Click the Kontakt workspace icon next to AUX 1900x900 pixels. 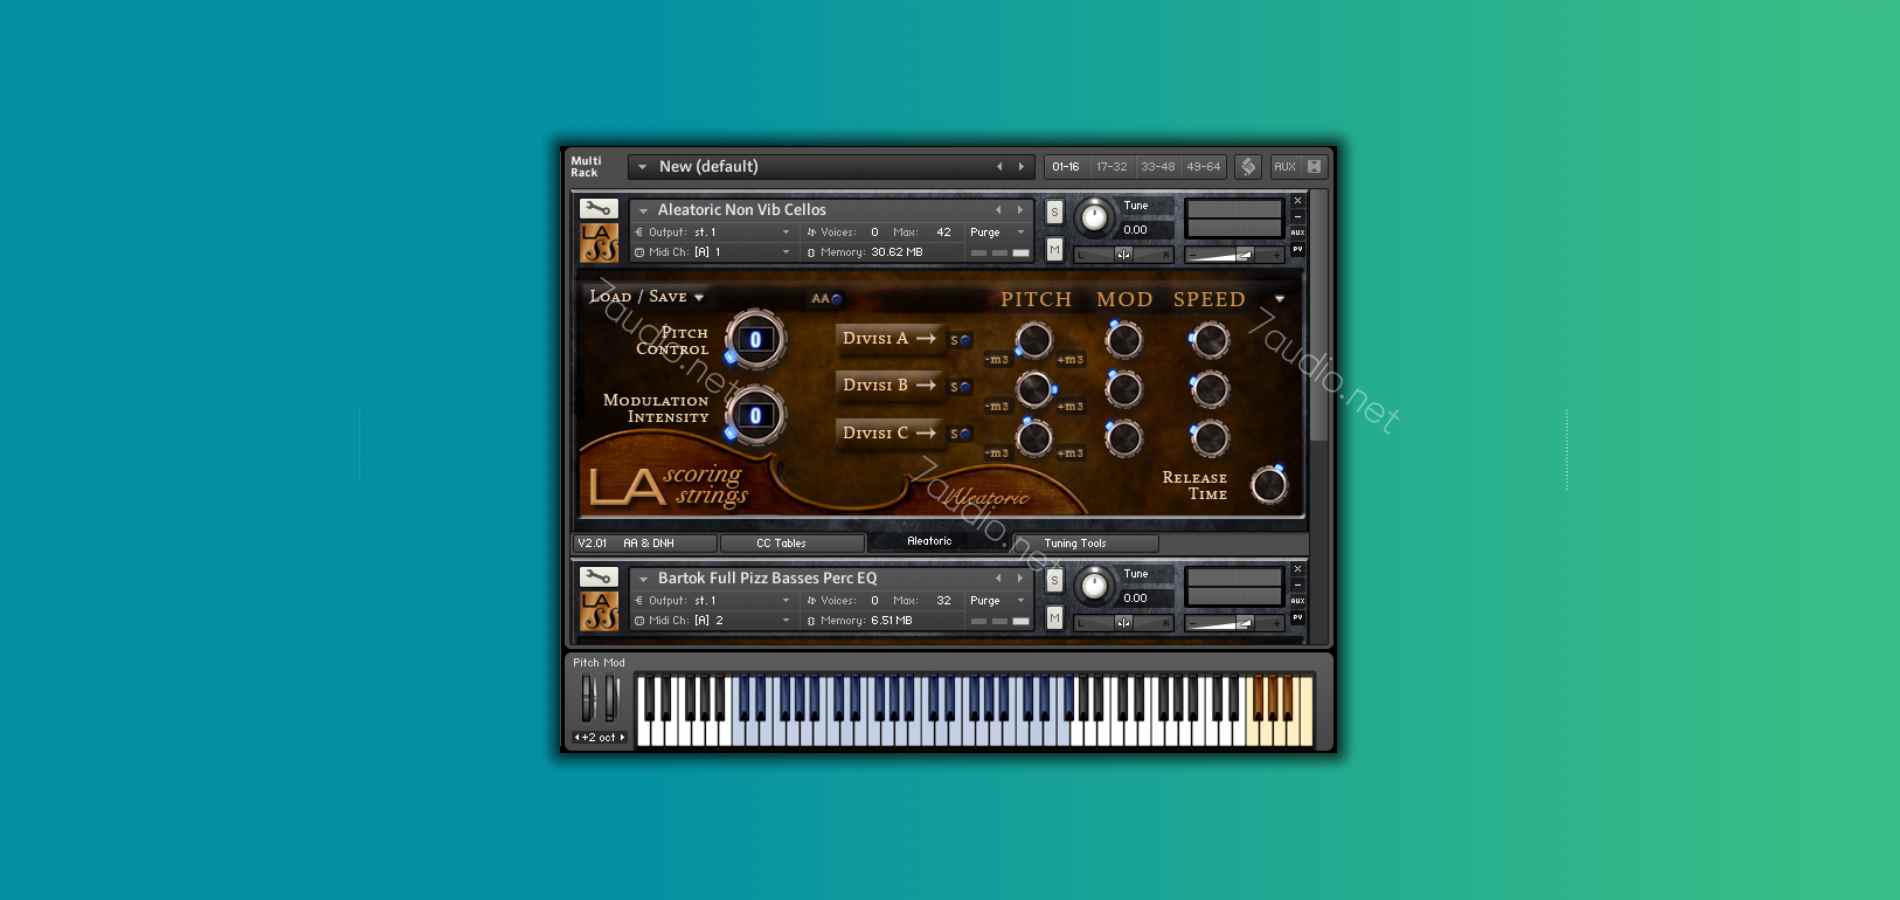1248,167
